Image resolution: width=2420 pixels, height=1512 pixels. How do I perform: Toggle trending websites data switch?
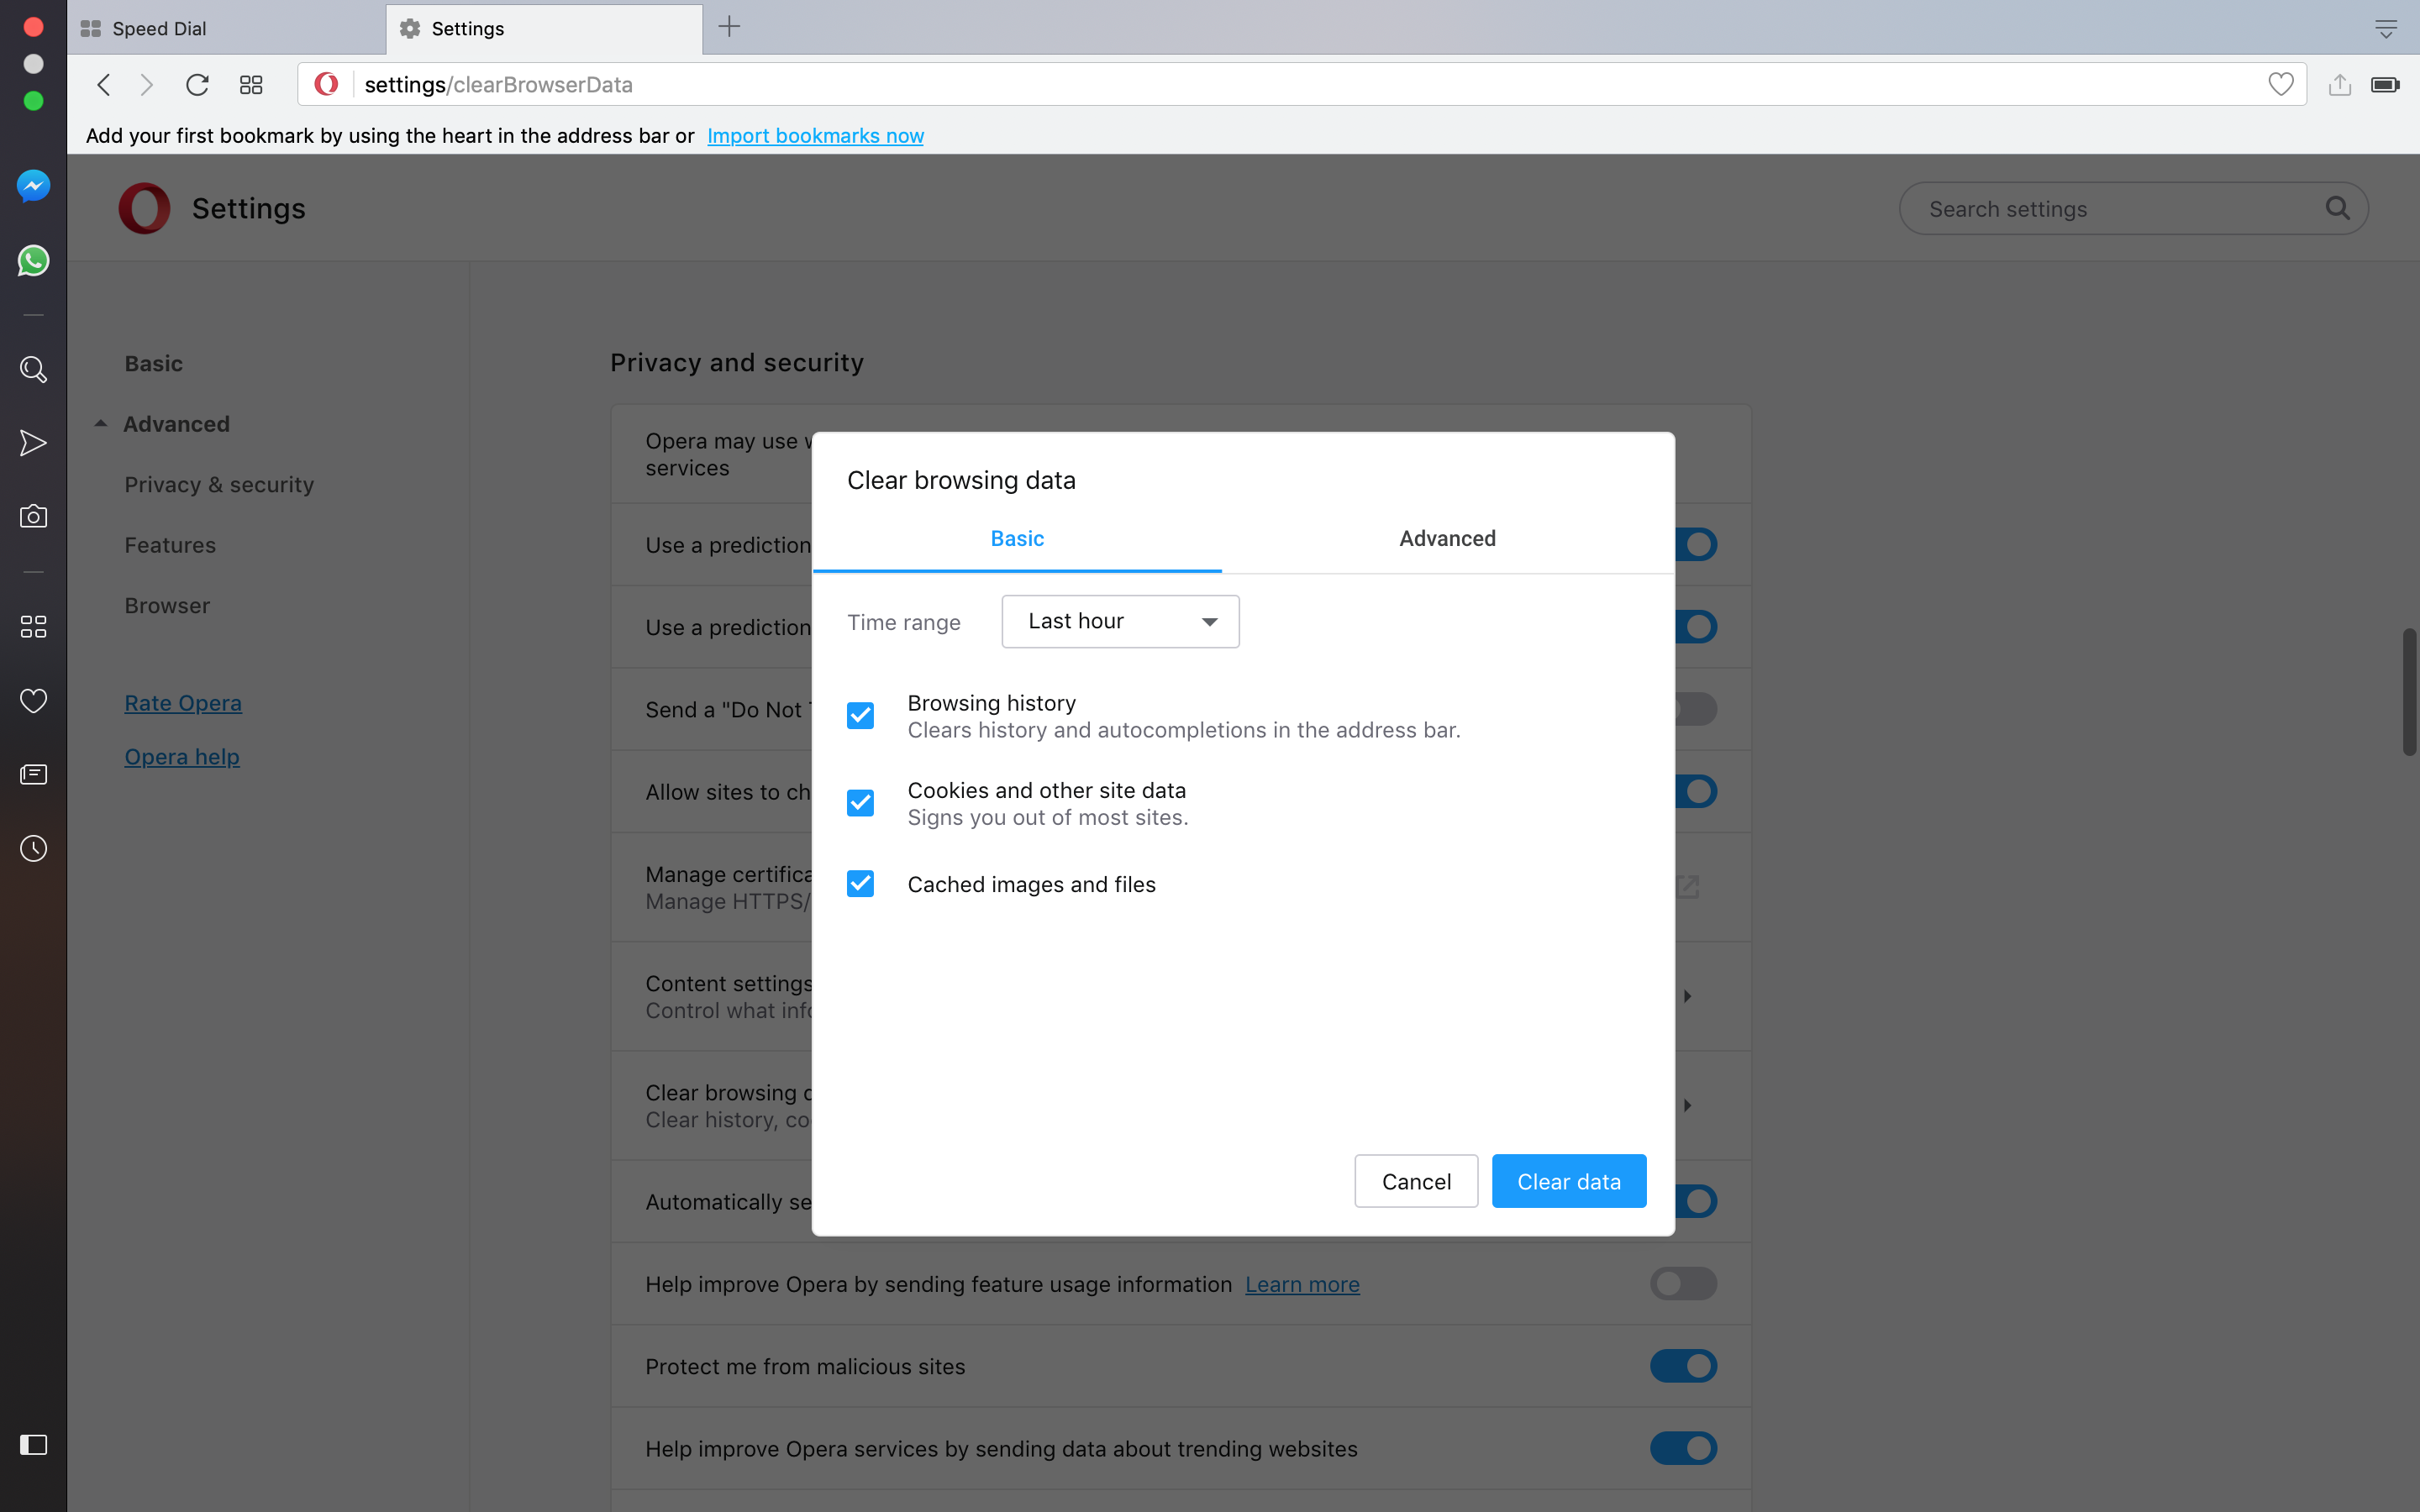tap(1683, 1448)
